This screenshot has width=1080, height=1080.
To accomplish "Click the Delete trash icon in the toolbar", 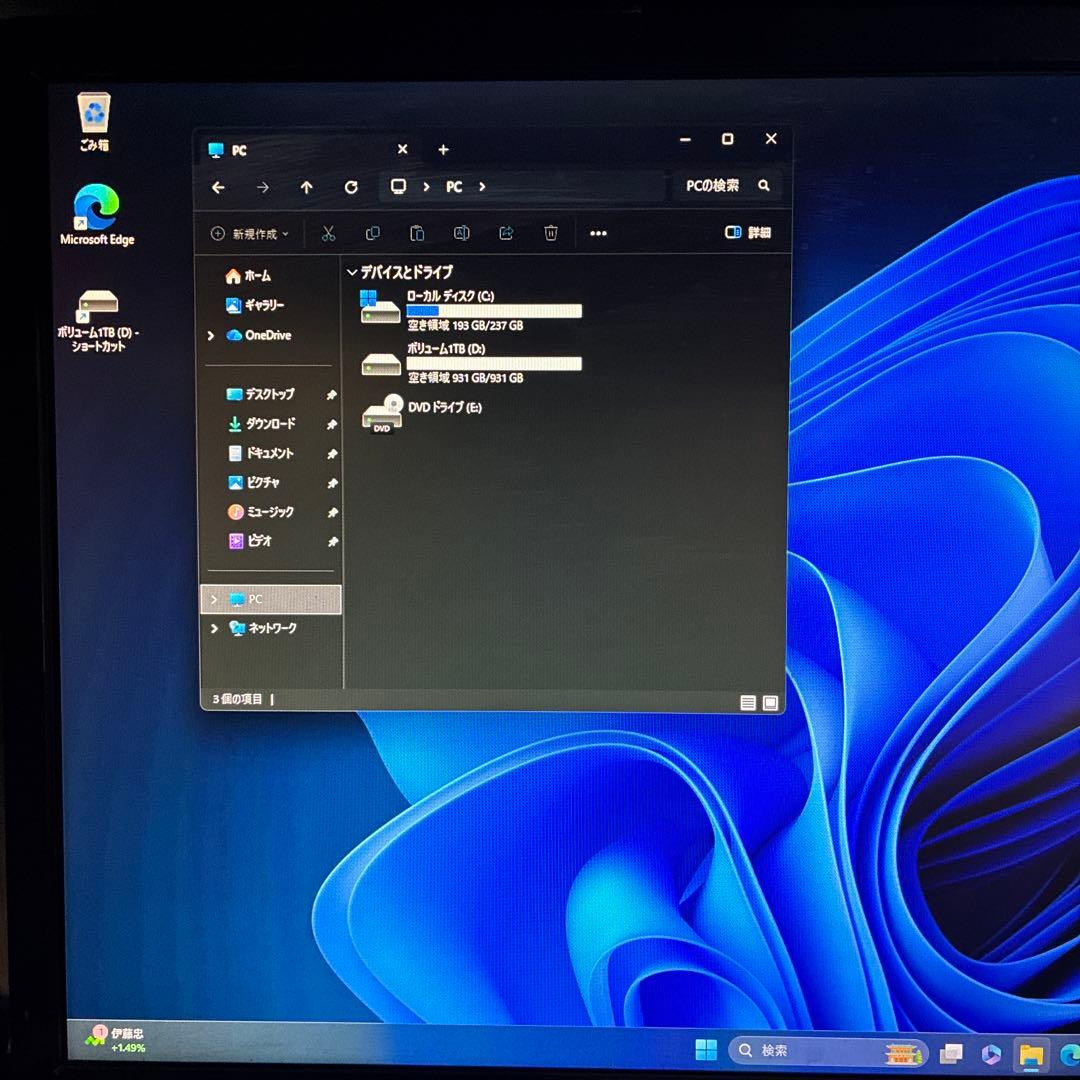I will coord(550,233).
